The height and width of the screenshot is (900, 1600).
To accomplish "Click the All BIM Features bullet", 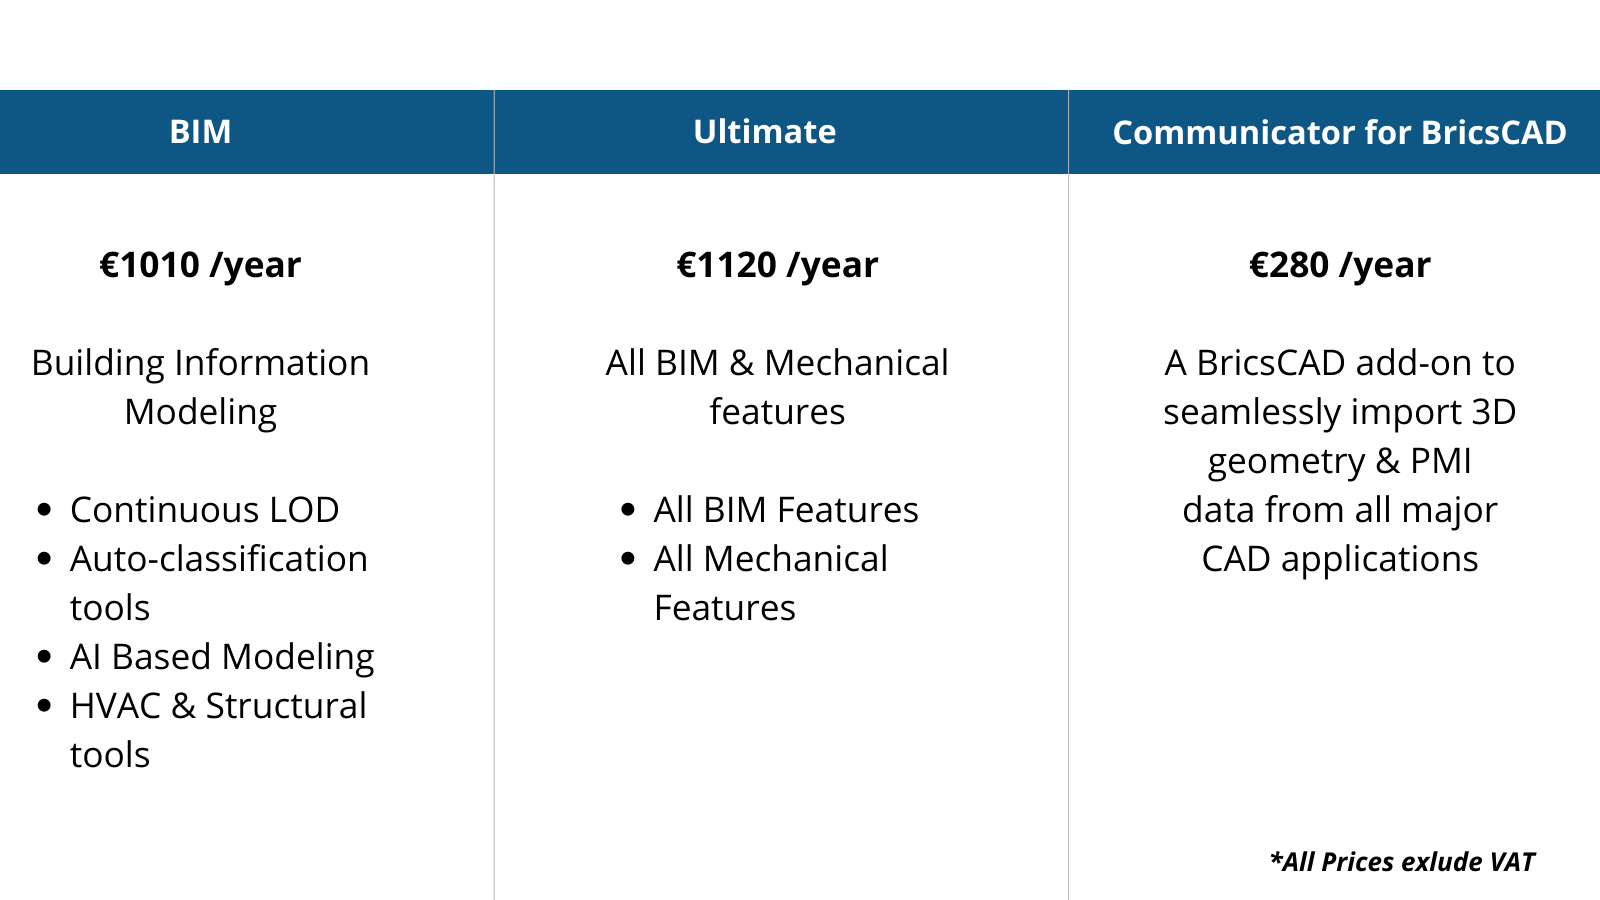I will (786, 510).
